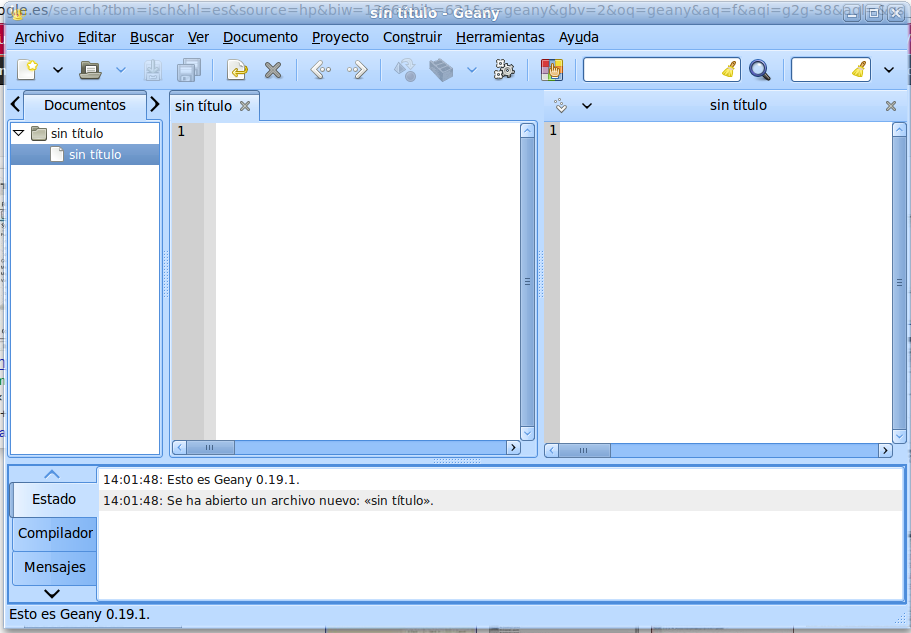Viewport: 911px width, 633px height.
Task: Open the Documento menu
Action: 260,37
